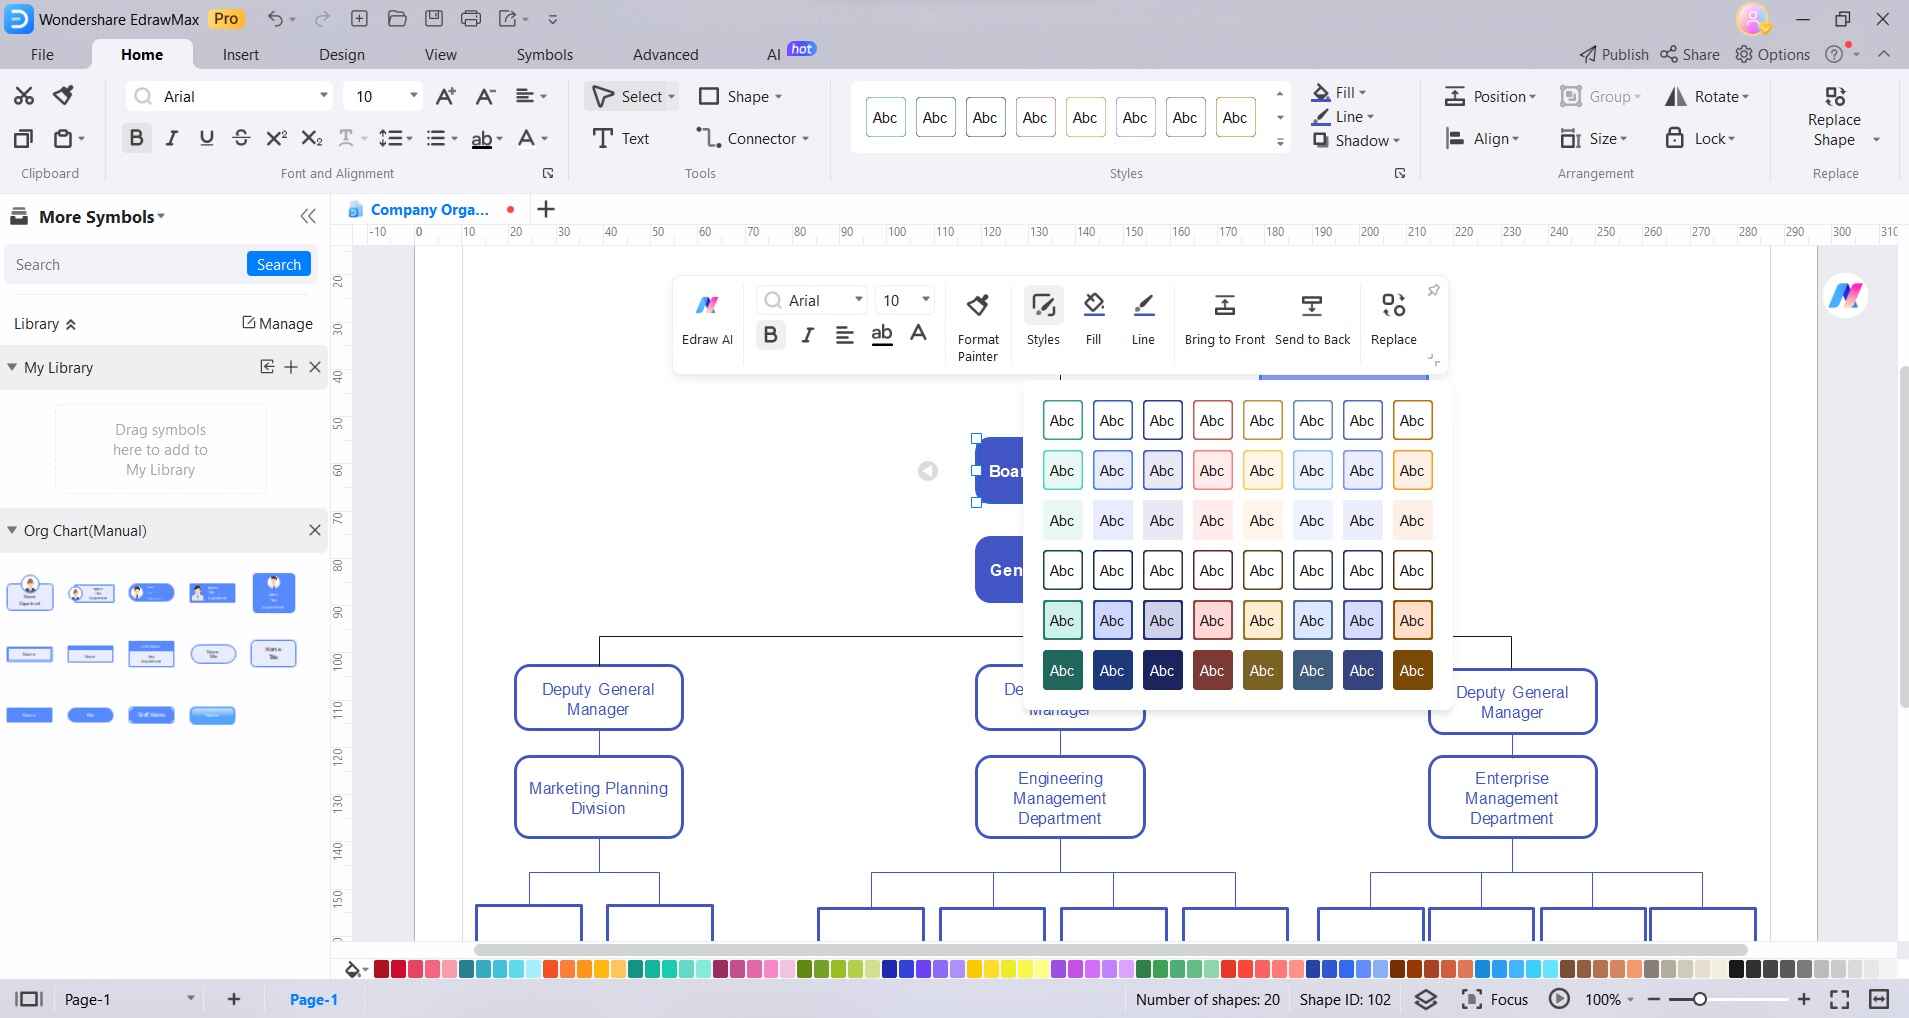The width and height of the screenshot is (1909, 1018).
Task: Toggle Italic in the ribbon Font group
Action: click(x=172, y=138)
